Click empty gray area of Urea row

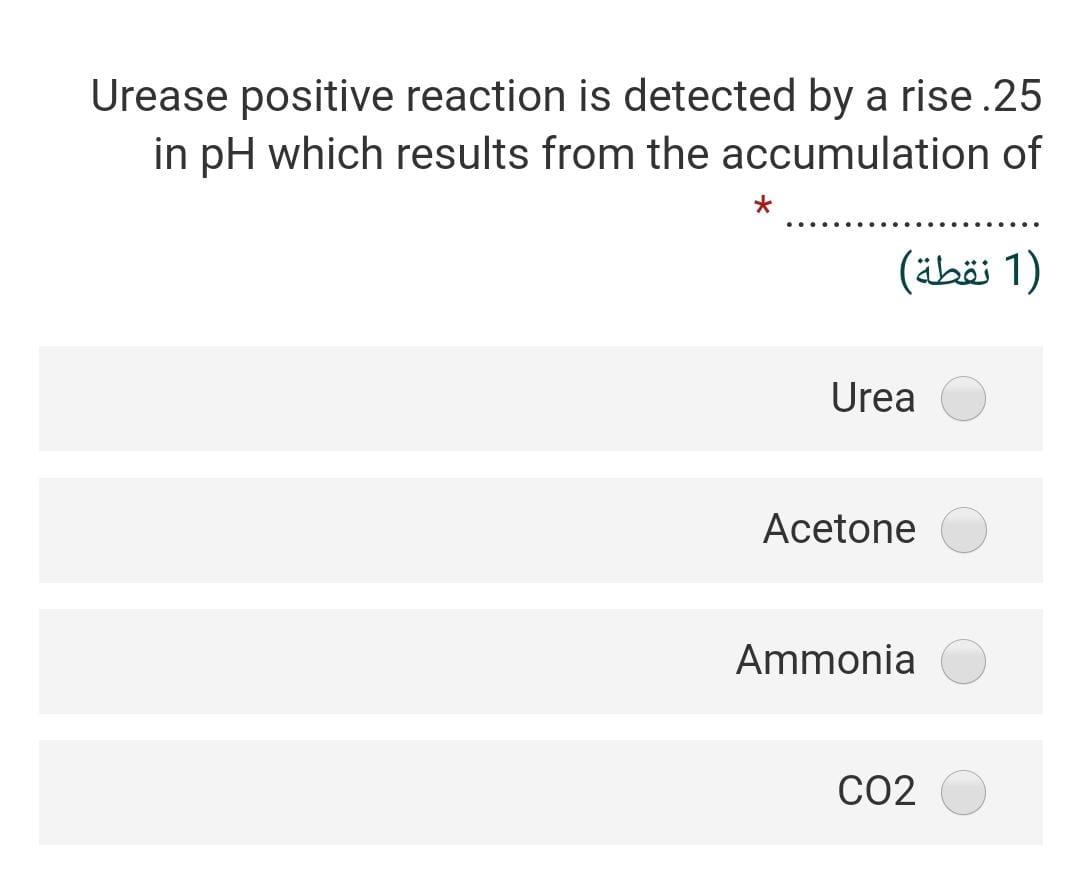(400, 398)
